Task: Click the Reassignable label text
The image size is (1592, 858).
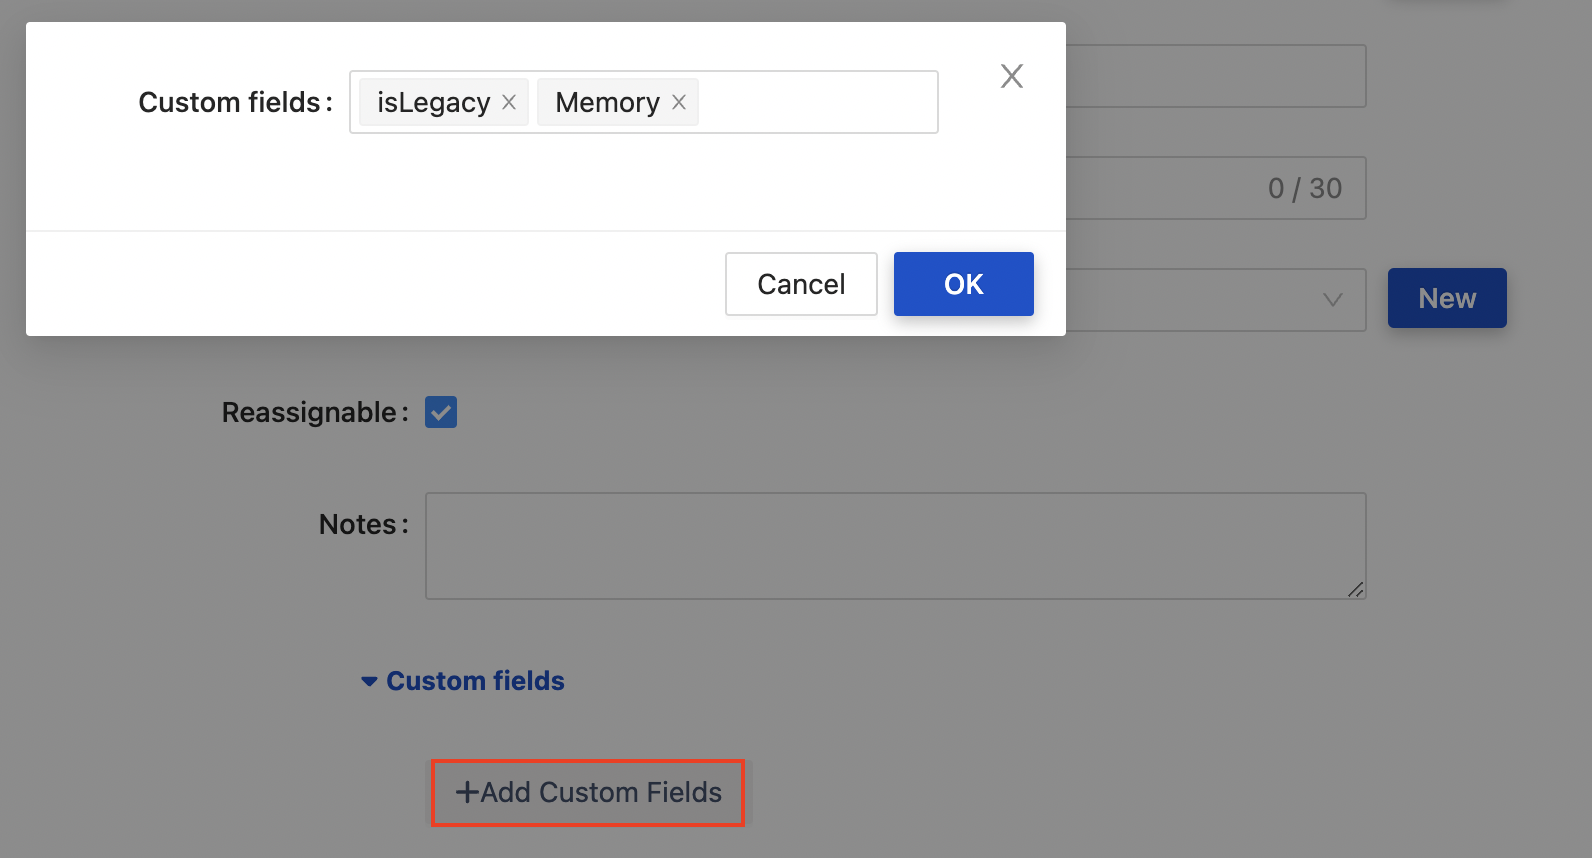Action: 309,412
